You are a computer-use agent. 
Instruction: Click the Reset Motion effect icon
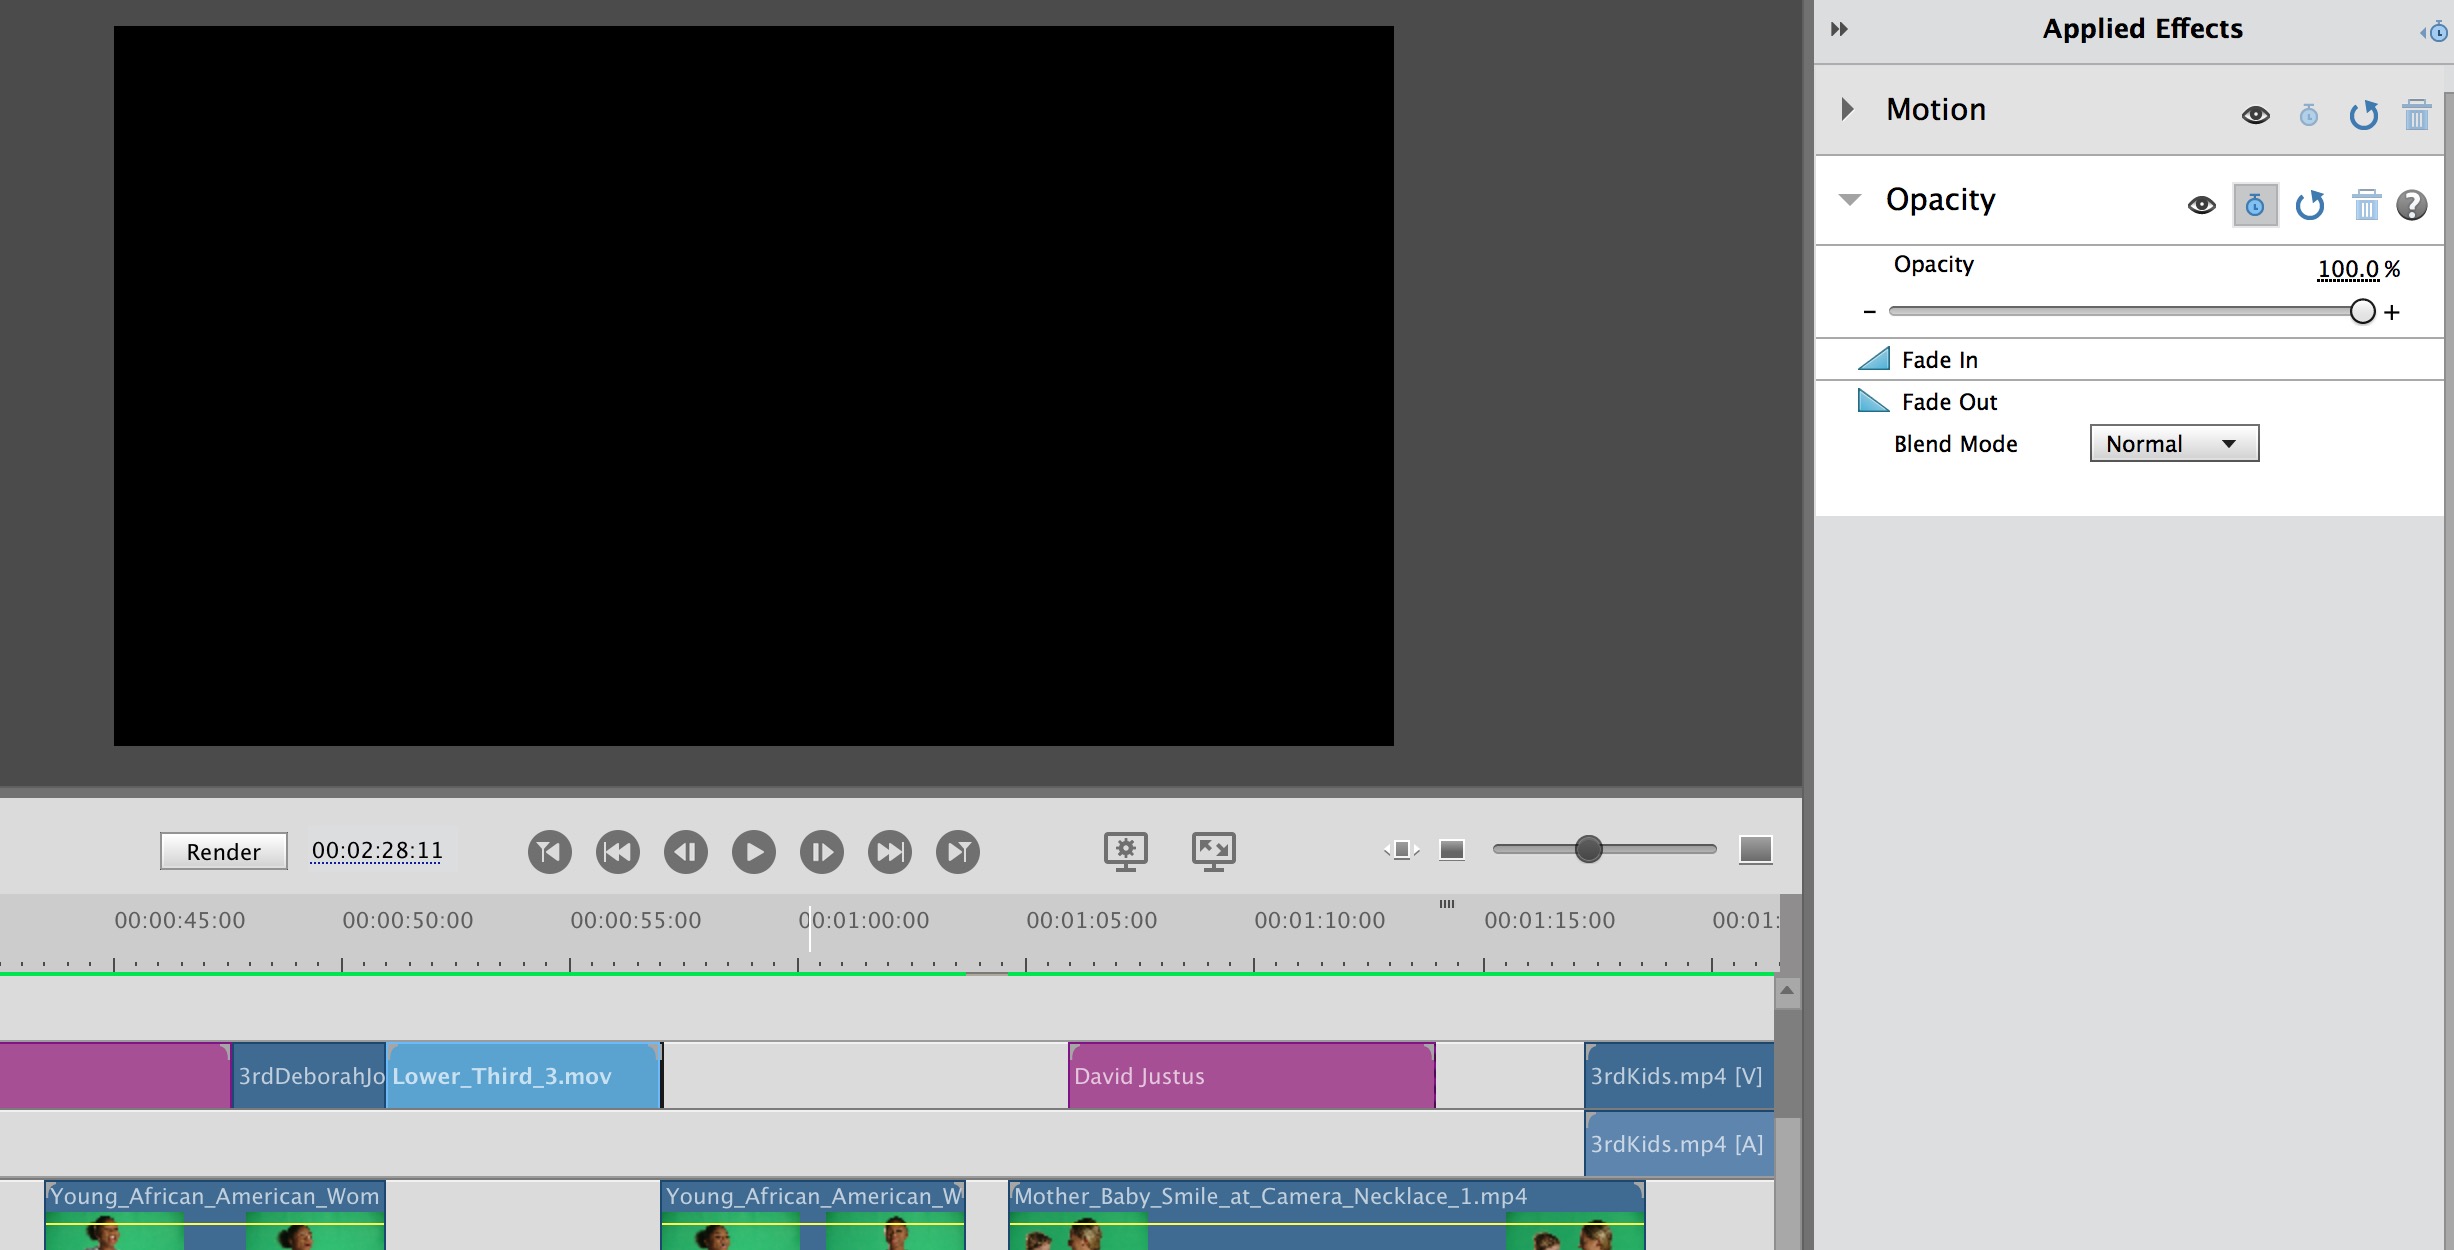[2366, 113]
